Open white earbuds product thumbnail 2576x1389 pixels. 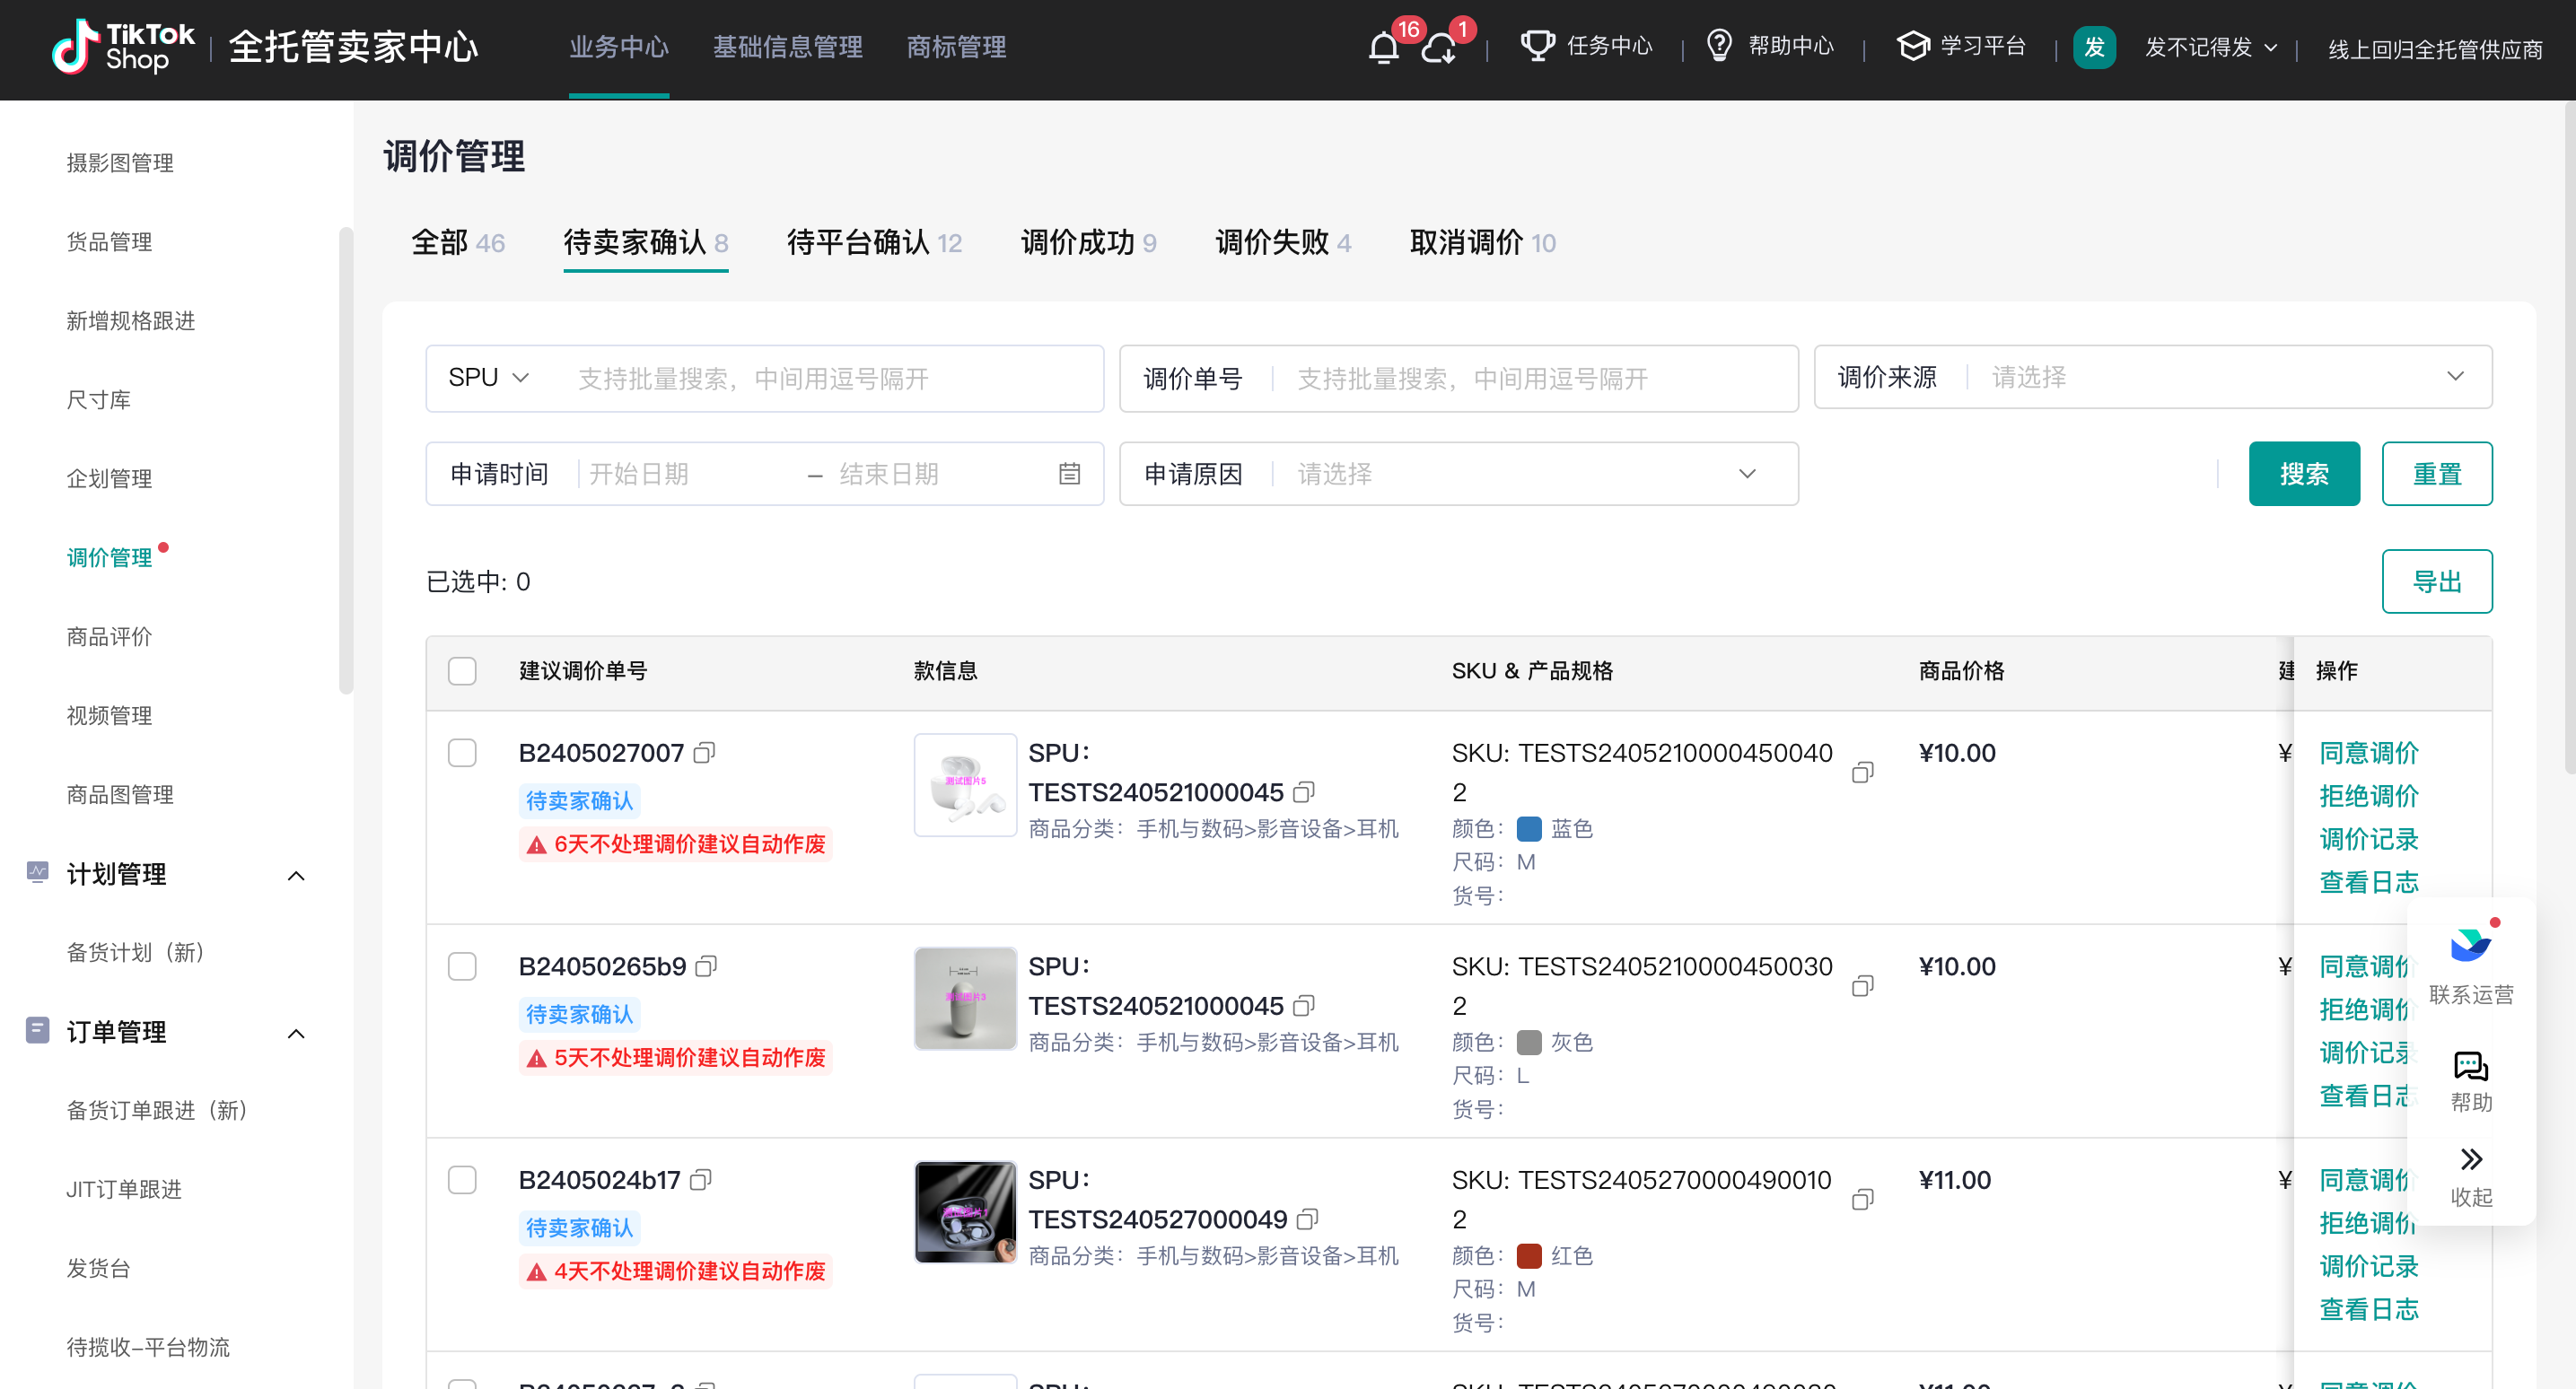coord(965,786)
